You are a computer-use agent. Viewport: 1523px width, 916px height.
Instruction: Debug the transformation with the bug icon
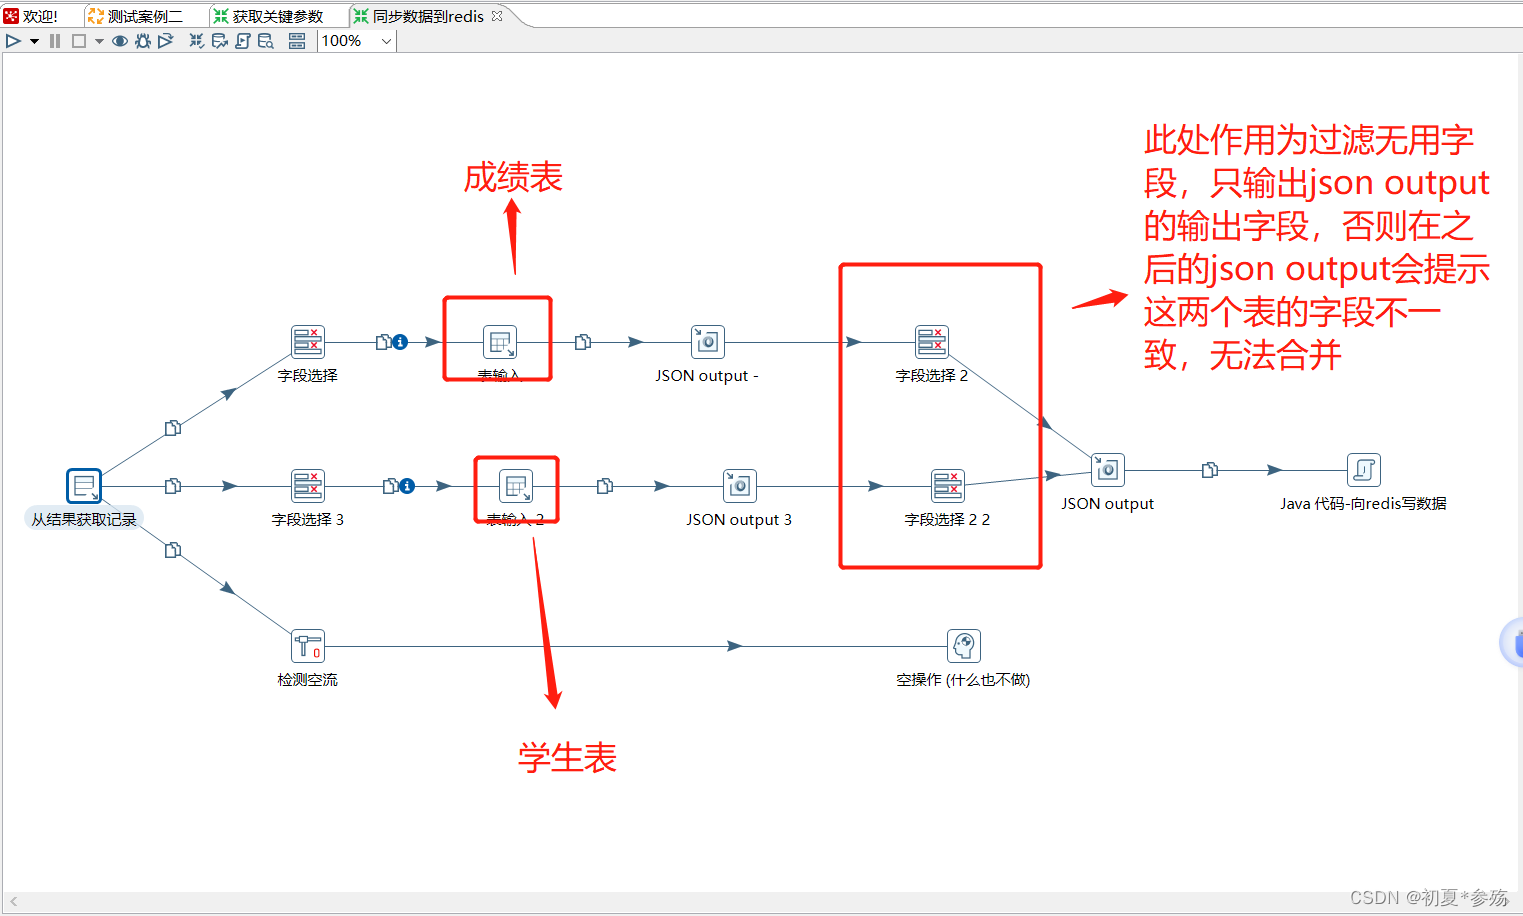[x=143, y=41]
